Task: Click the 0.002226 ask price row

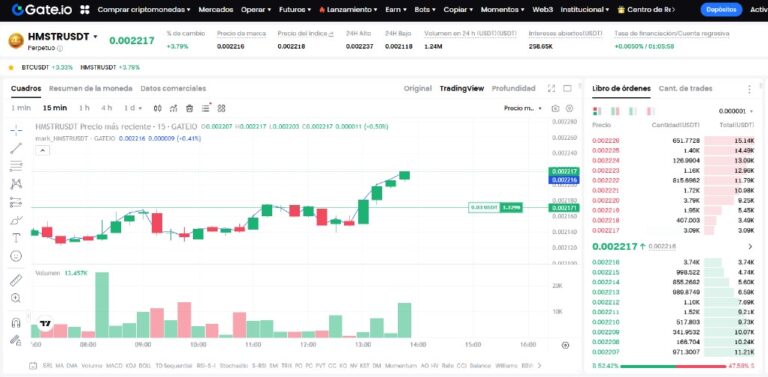Action: [673, 141]
